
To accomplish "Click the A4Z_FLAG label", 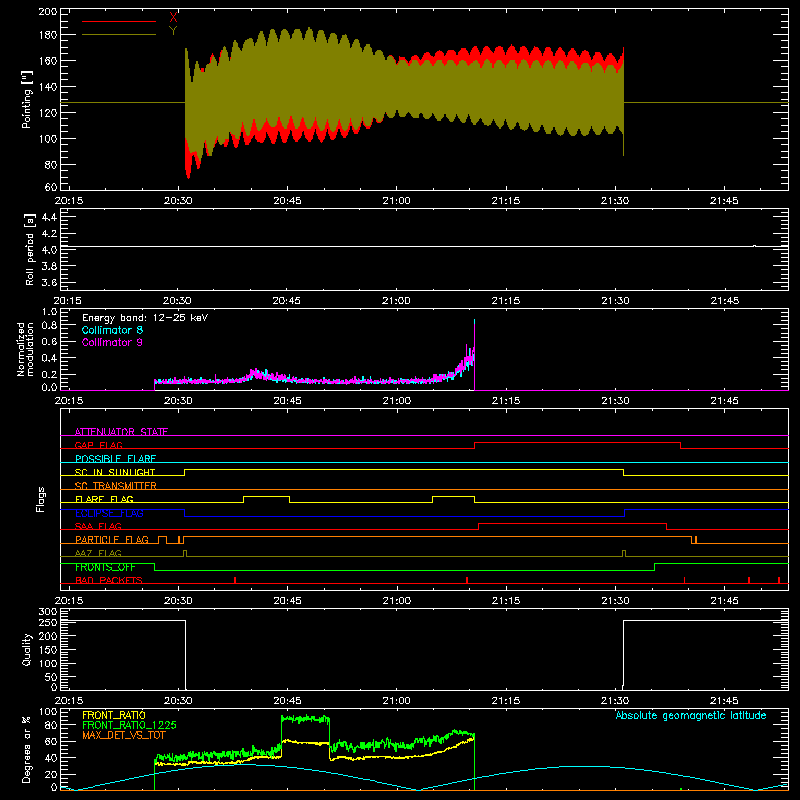I will pyautogui.click(x=98, y=553).
